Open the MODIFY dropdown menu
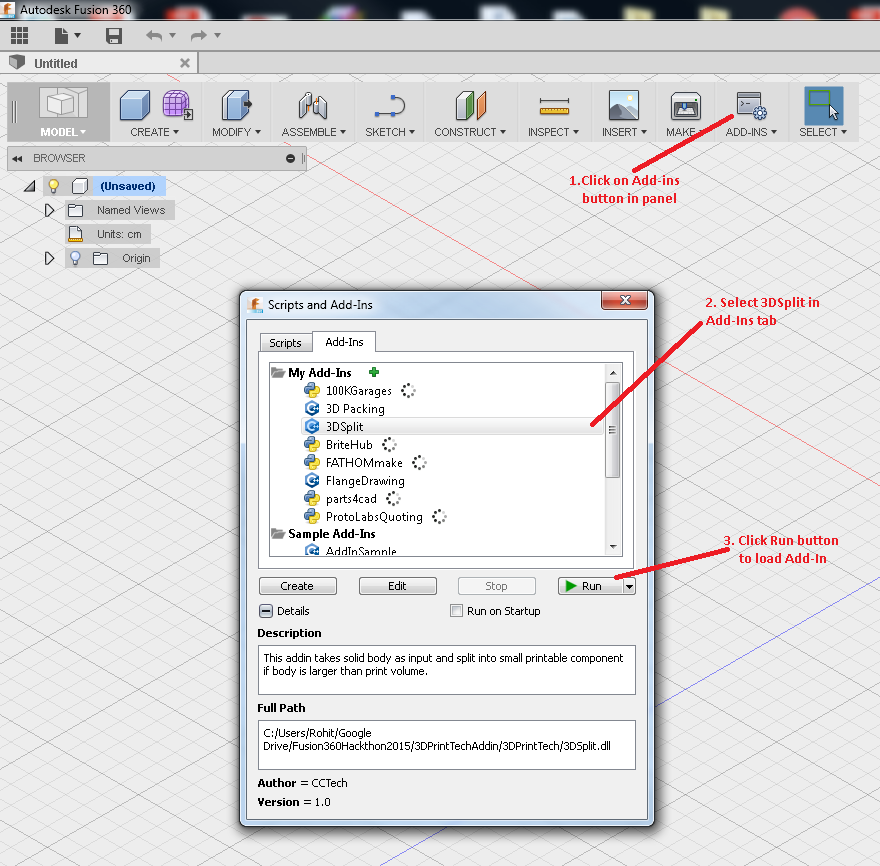This screenshot has height=866, width=880. click(236, 132)
